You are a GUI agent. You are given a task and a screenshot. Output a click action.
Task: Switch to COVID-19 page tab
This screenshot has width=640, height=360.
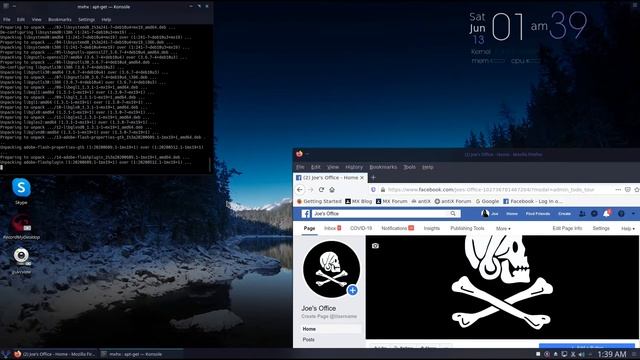click(361, 228)
